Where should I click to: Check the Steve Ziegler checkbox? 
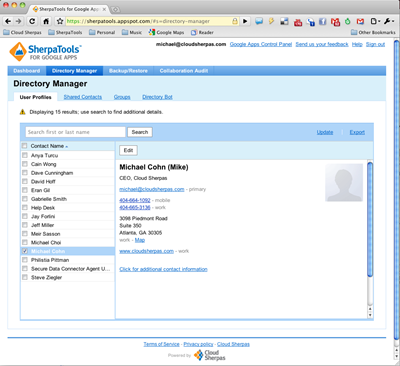[x=25, y=277]
